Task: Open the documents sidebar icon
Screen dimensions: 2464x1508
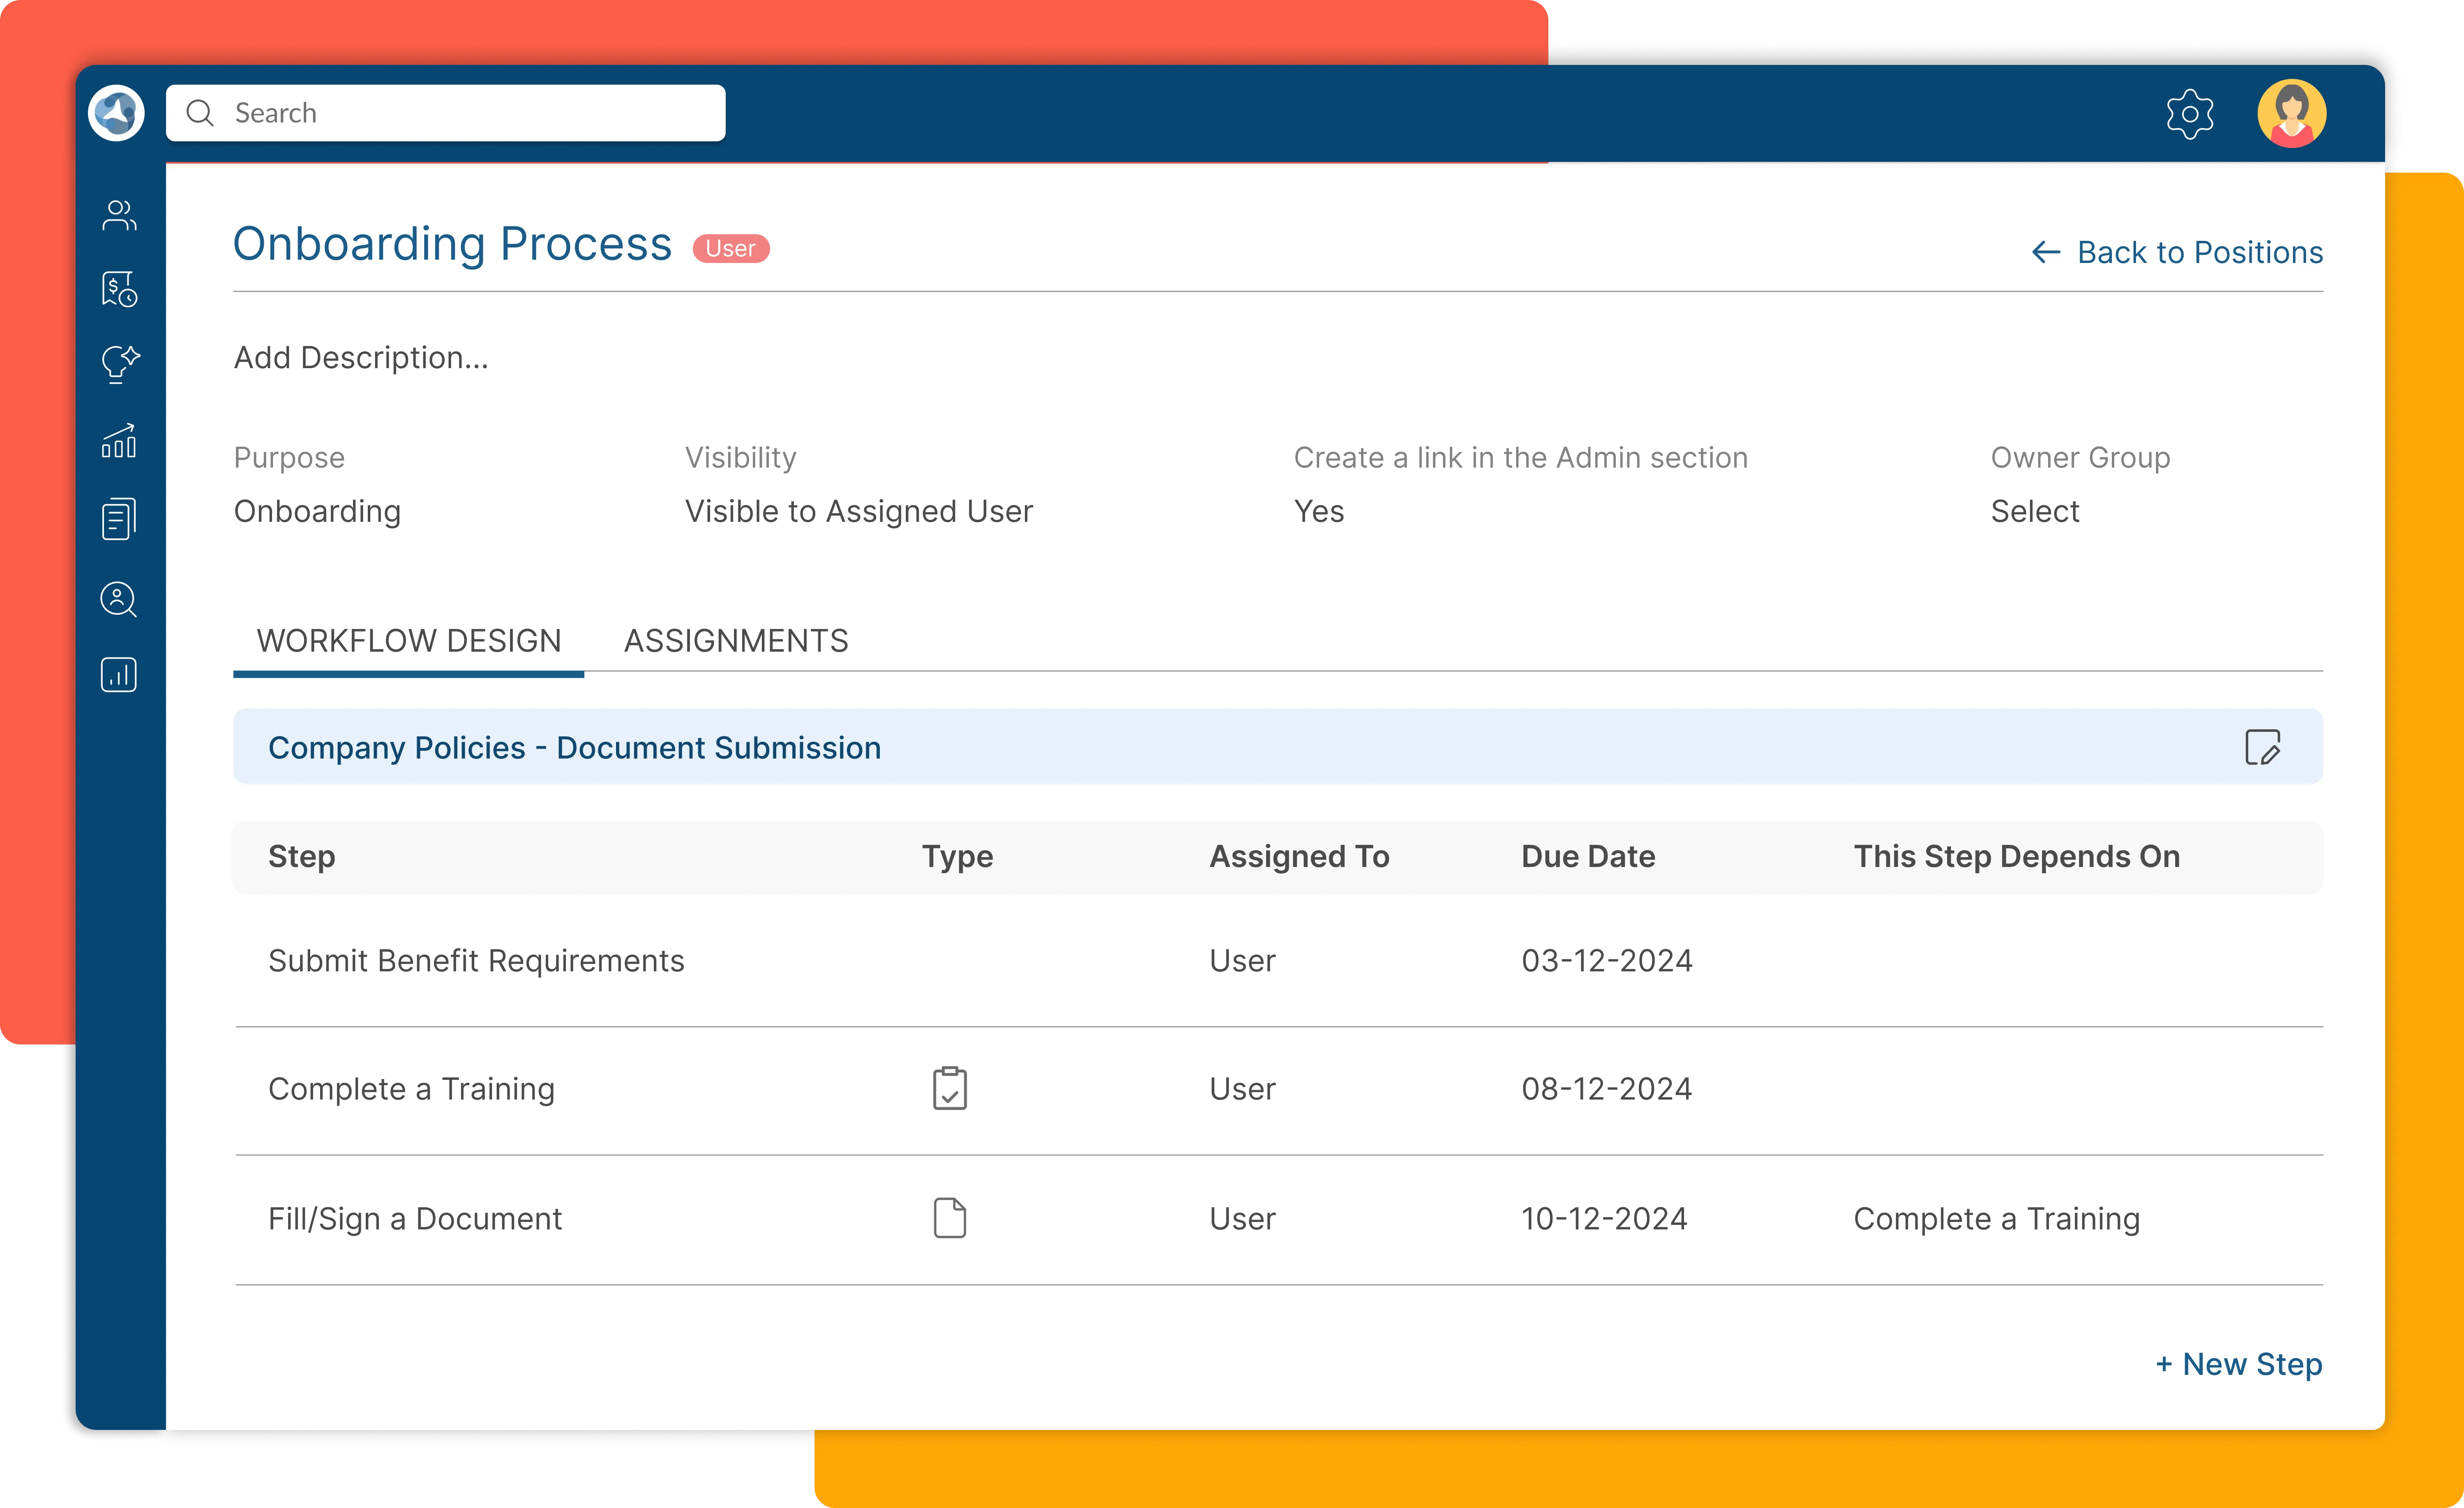Action: 119,519
